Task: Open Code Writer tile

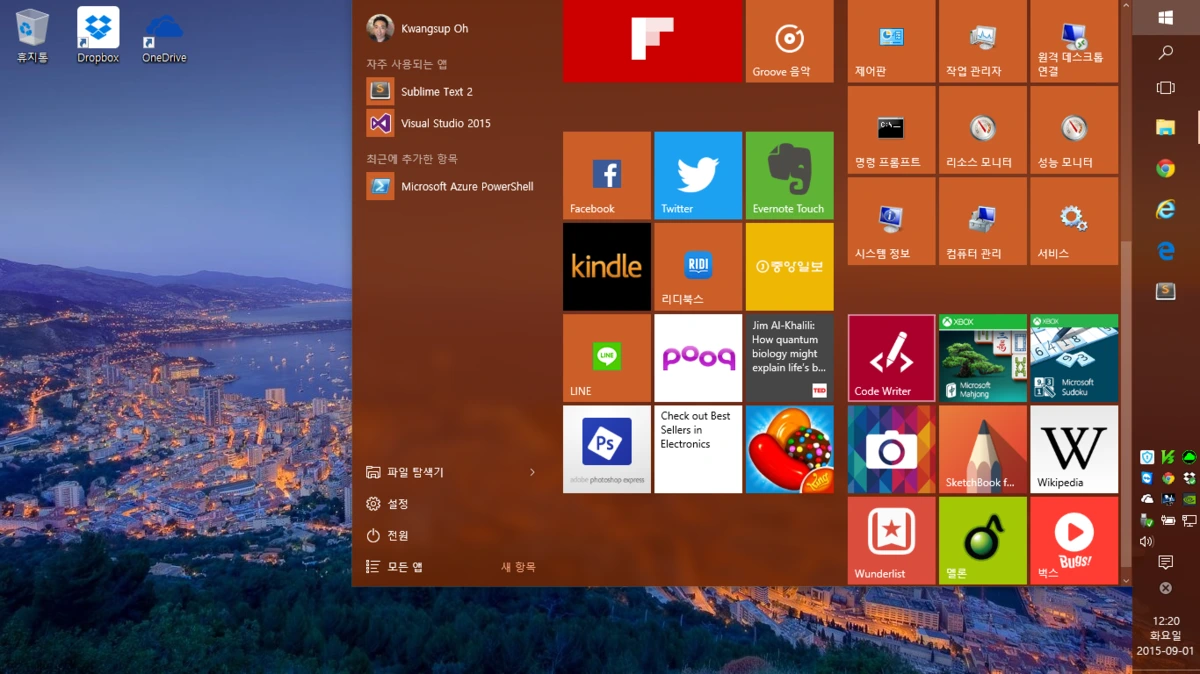Action: [x=892, y=358]
